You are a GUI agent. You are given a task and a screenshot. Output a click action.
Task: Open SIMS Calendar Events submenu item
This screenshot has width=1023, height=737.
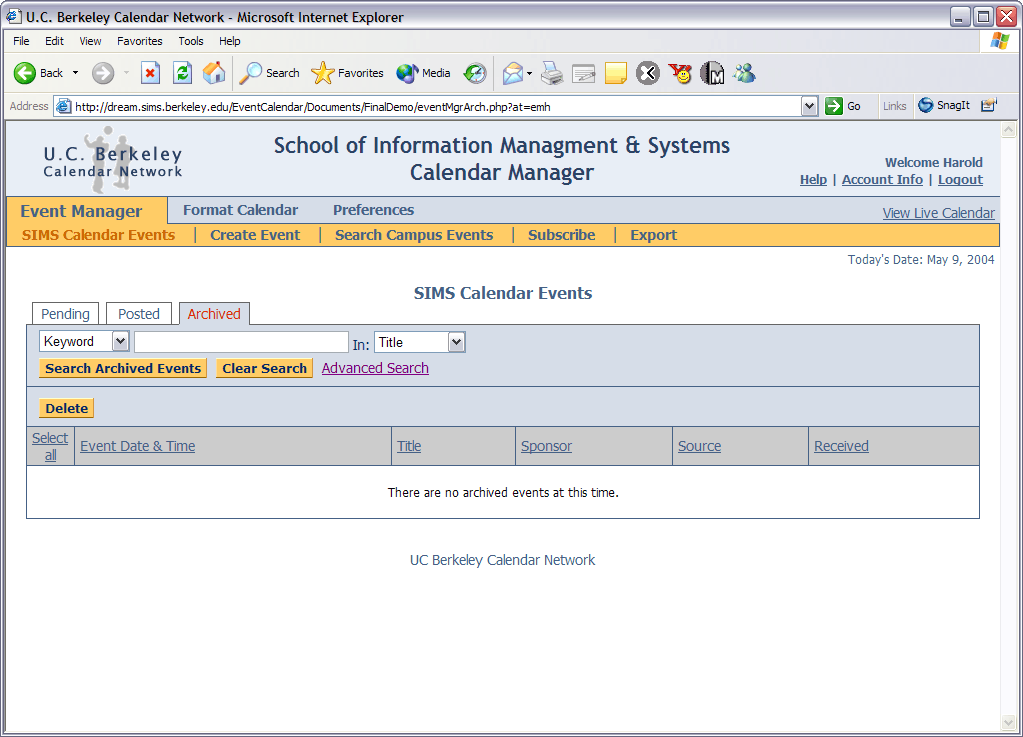pos(99,235)
